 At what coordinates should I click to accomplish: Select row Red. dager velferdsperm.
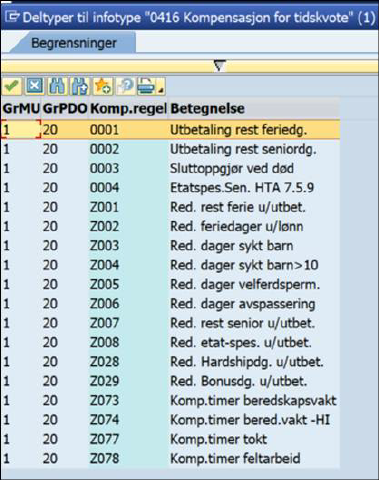[x=170, y=284]
